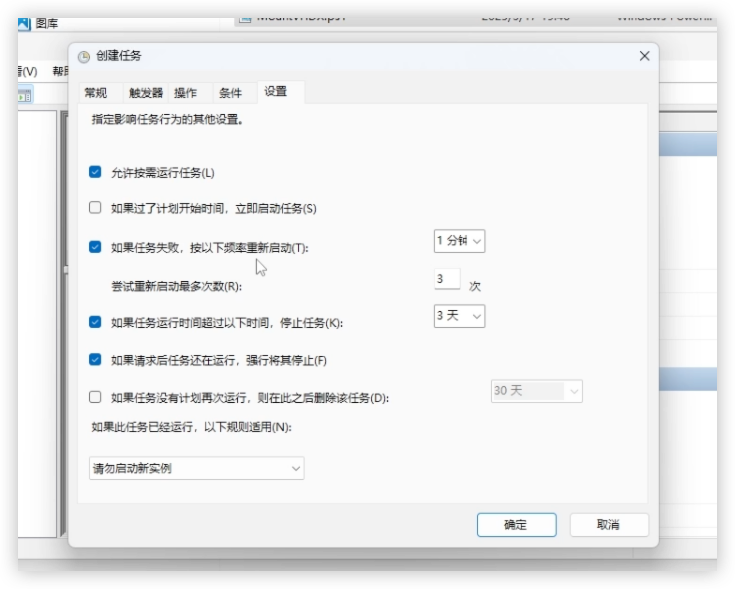
Task: Close the 创建任务 dialog with the X
Action: coord(644,57)
